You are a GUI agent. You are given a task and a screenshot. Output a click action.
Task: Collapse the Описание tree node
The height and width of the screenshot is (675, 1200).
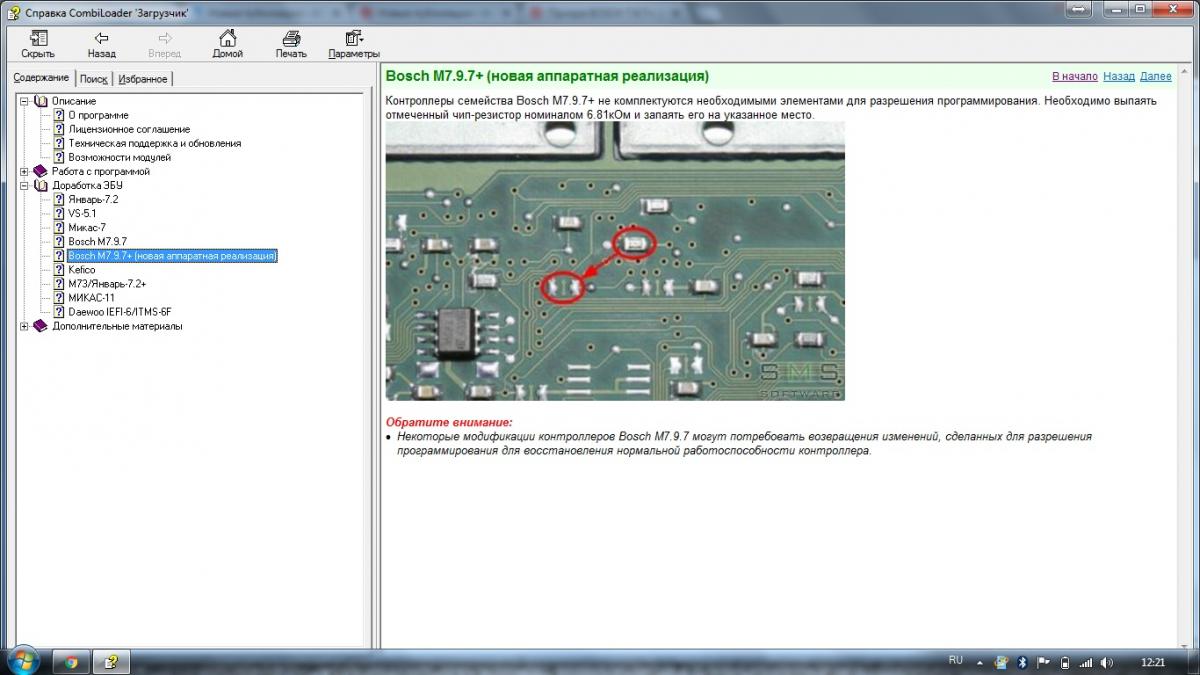[24, 101]
